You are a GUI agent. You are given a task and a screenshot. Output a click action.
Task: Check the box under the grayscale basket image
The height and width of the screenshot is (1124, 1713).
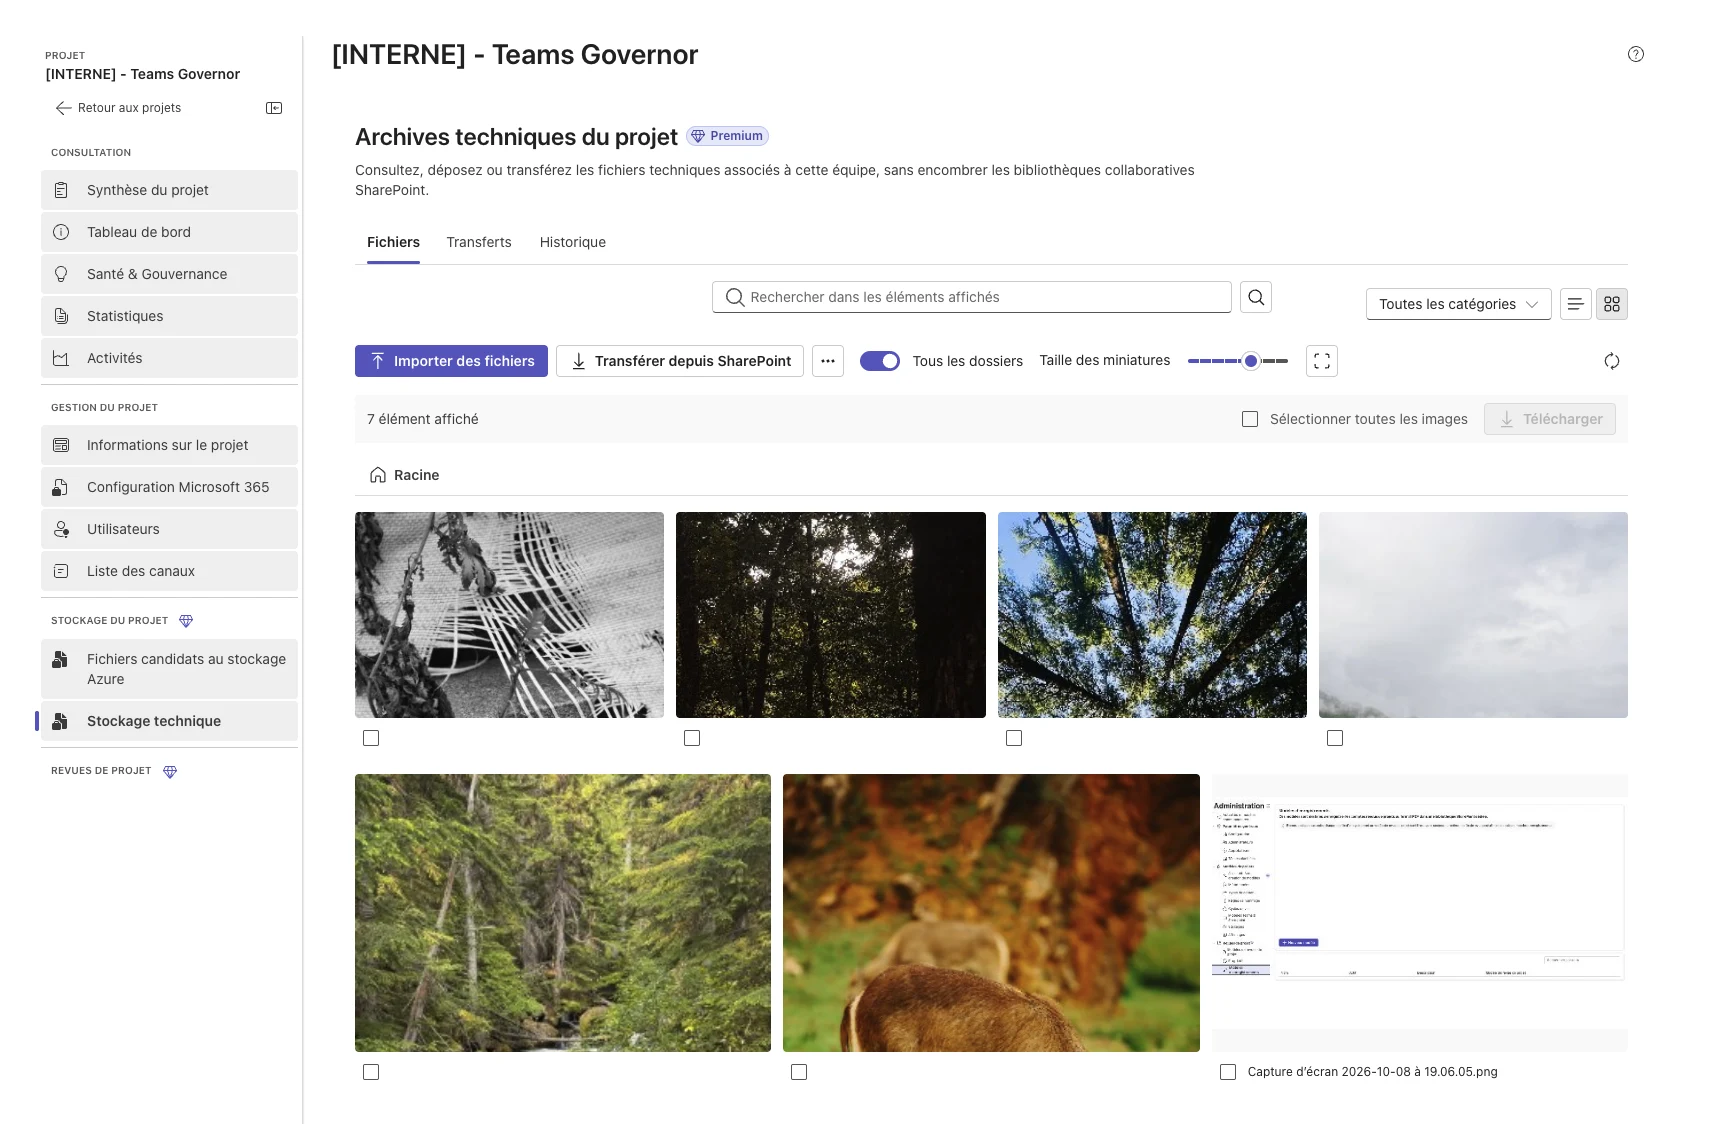(371, 738)
